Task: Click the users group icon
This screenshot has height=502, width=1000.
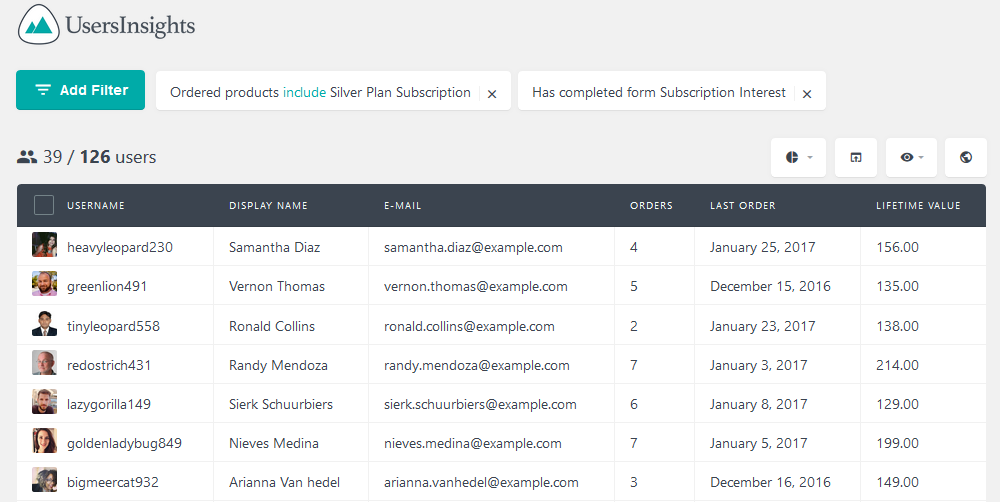Action: click(27, 157)
